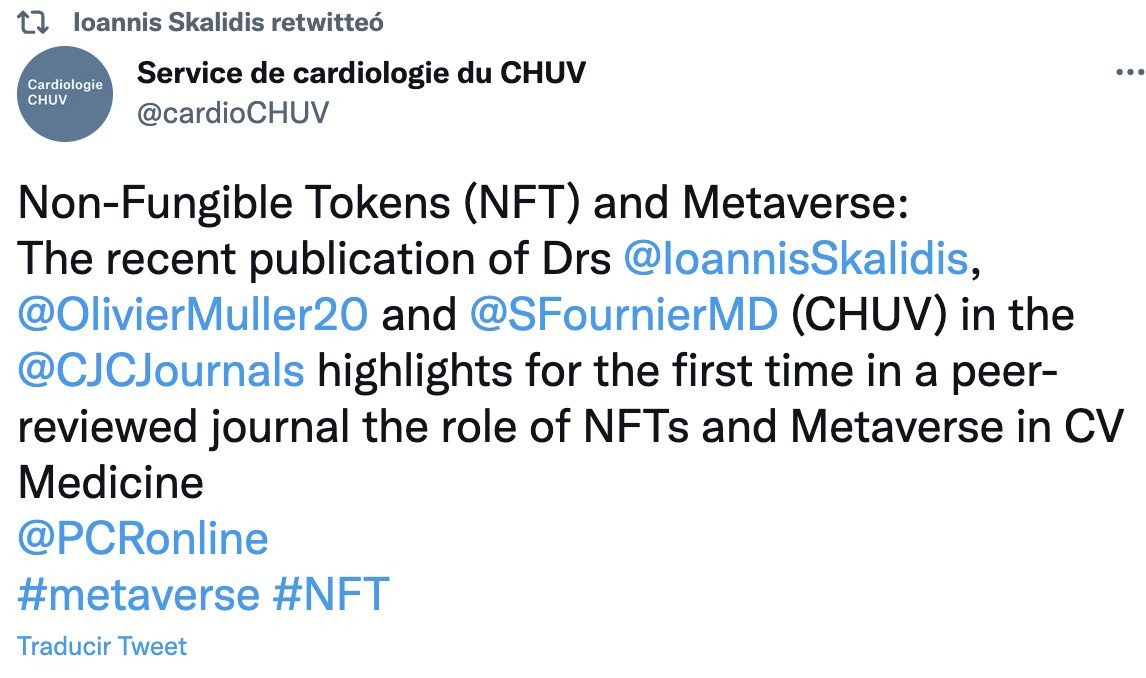Screen dimensions: 1146x678
Task: Click the word 'Medicine' in the tweet
Action: (110, 483)
